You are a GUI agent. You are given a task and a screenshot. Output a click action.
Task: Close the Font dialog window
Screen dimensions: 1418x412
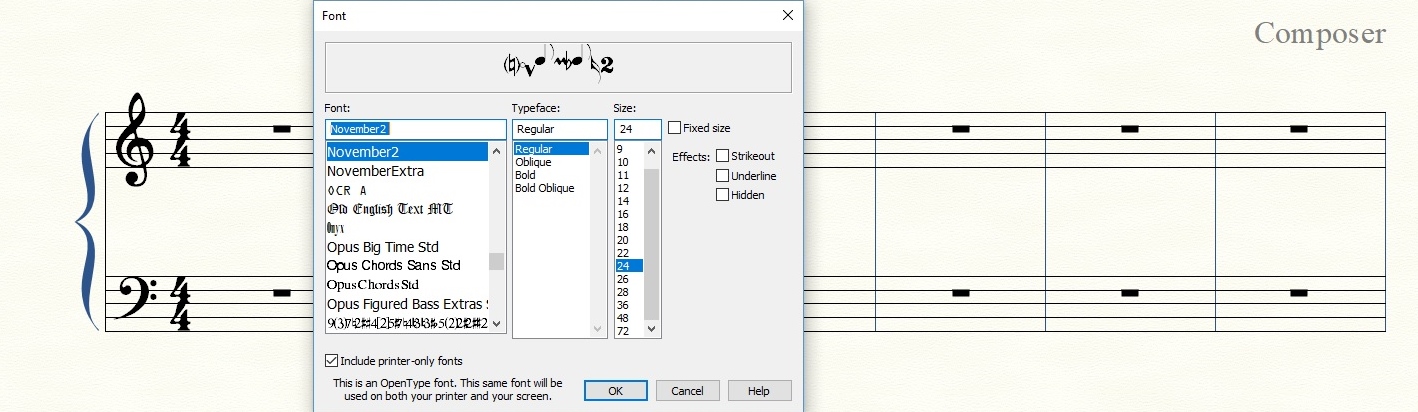tap(788, 16)
